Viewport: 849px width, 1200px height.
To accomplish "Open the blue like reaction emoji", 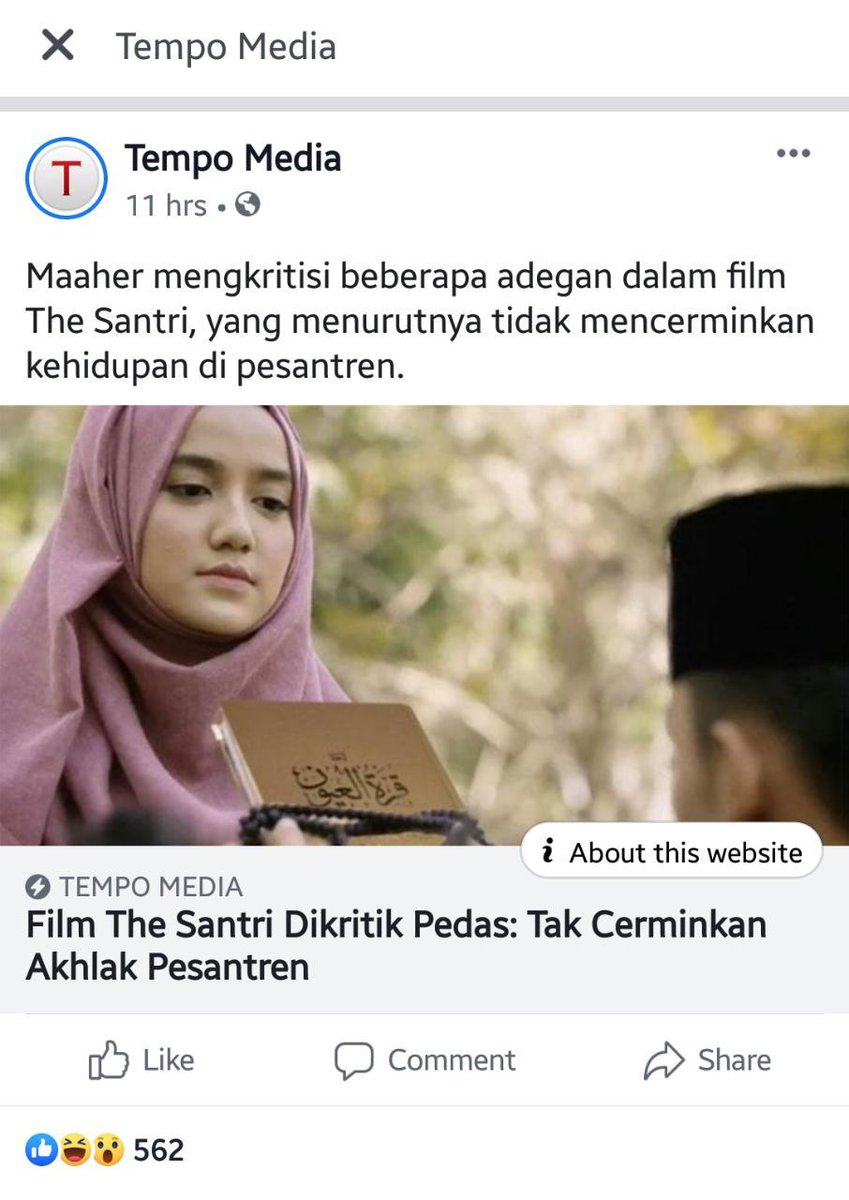I will pos(41,1150).
